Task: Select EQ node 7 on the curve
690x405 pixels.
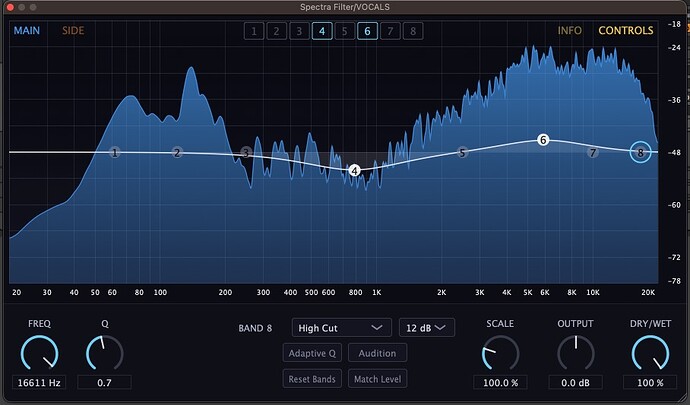Action: 593,153
